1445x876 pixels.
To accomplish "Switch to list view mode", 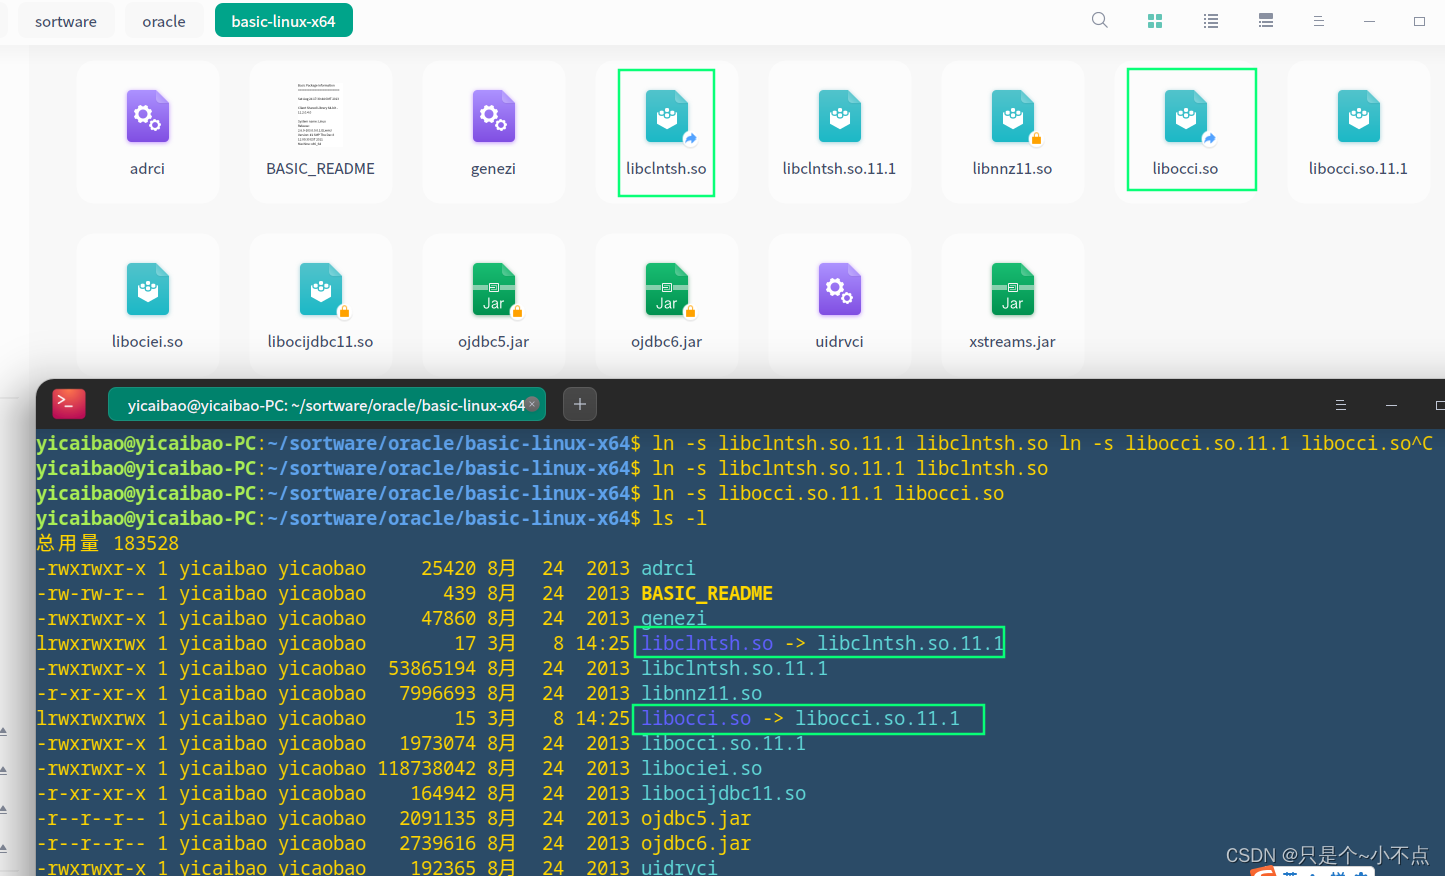I will (x=1210, y=20).
